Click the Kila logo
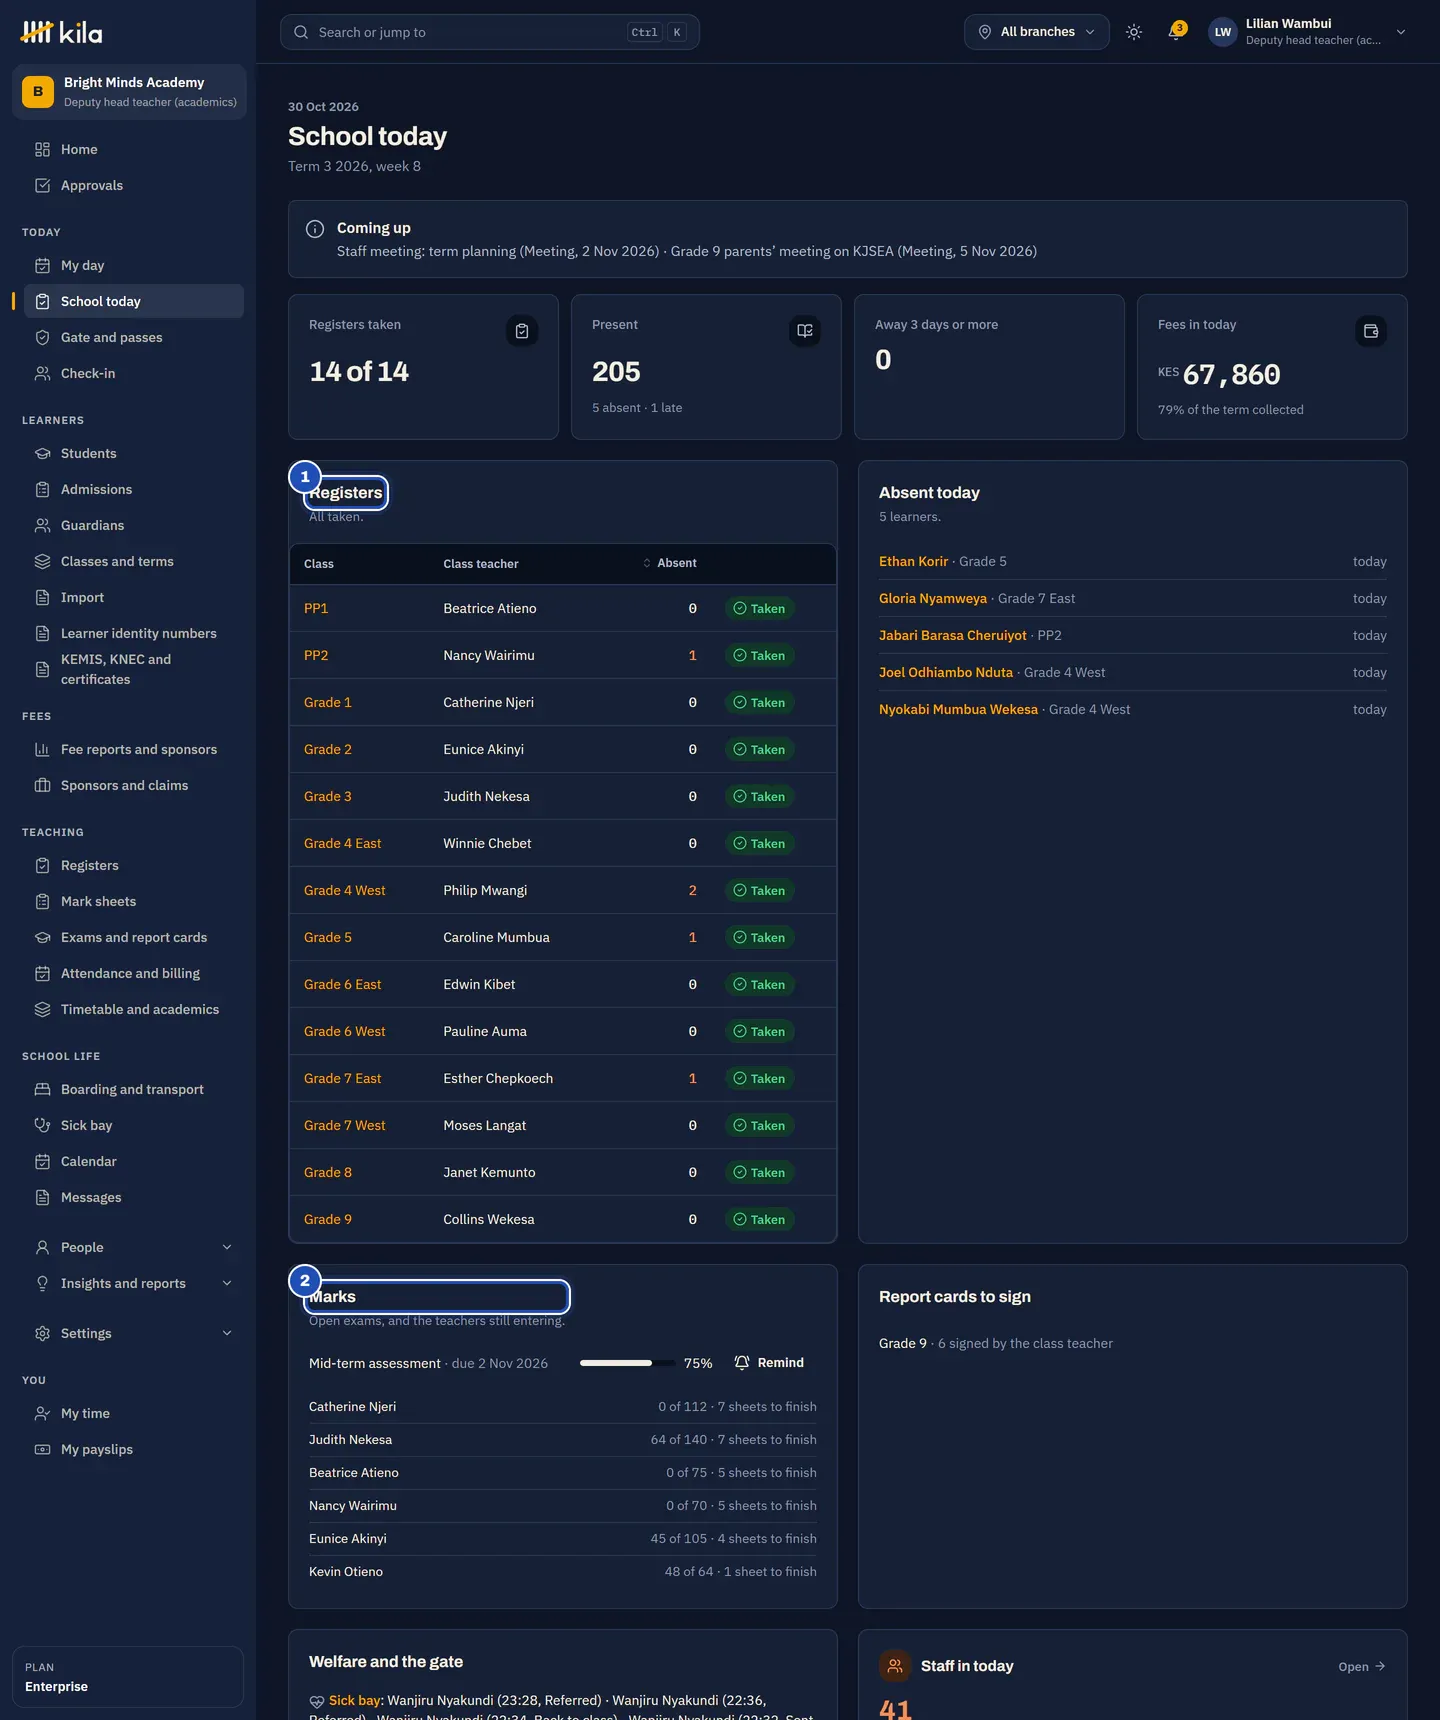 coord(61,32)
